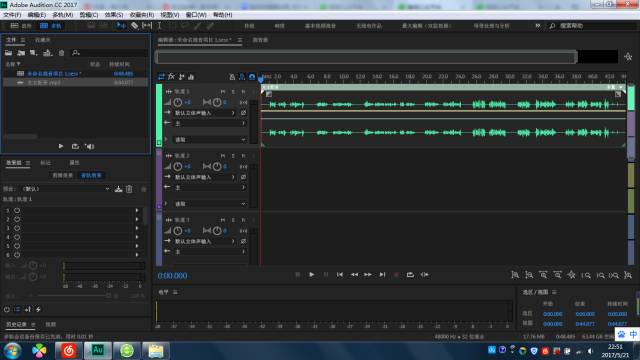
Task: Toggle loop playback in transport
Action: (x=410, y=275)
